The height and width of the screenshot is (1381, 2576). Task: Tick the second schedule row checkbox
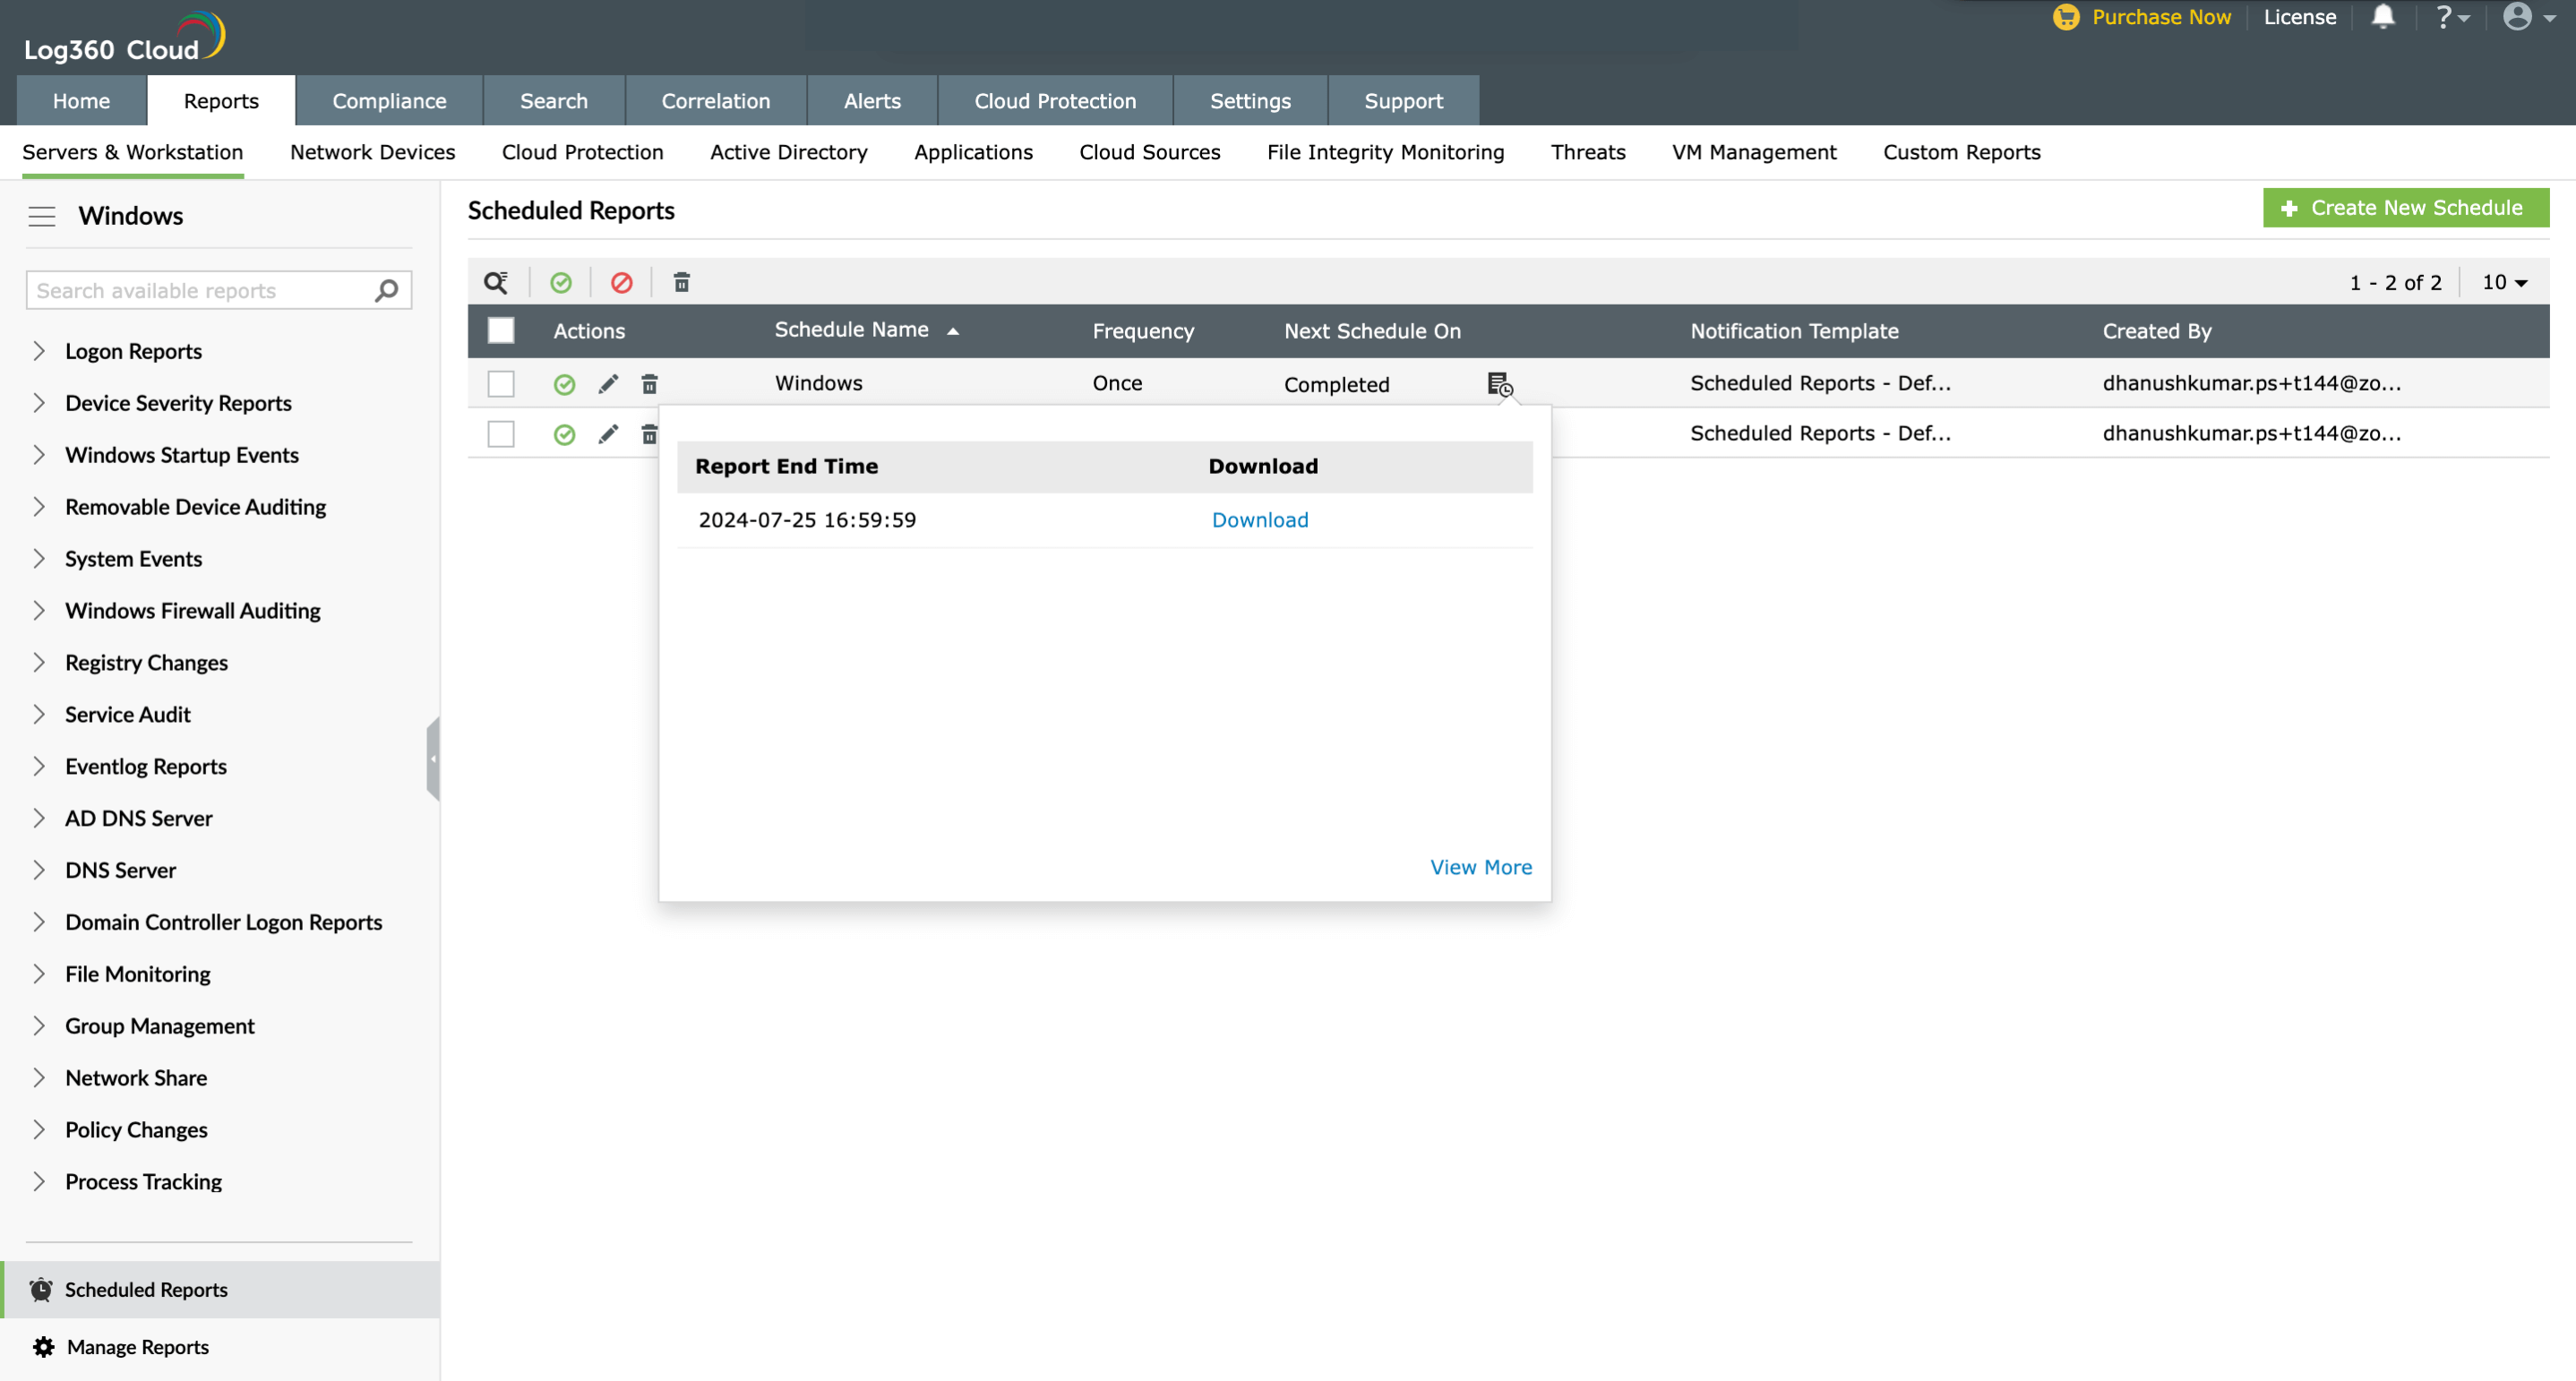[x=501, y=434]
